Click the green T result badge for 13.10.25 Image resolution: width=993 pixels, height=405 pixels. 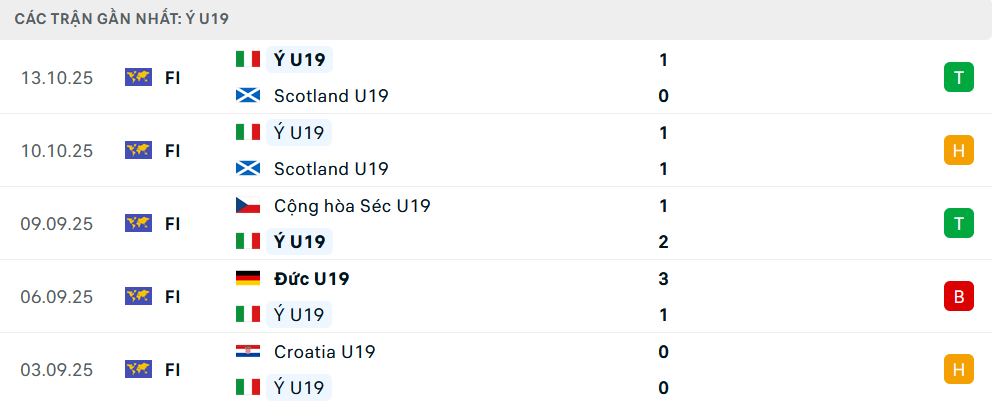click(958, 77)
